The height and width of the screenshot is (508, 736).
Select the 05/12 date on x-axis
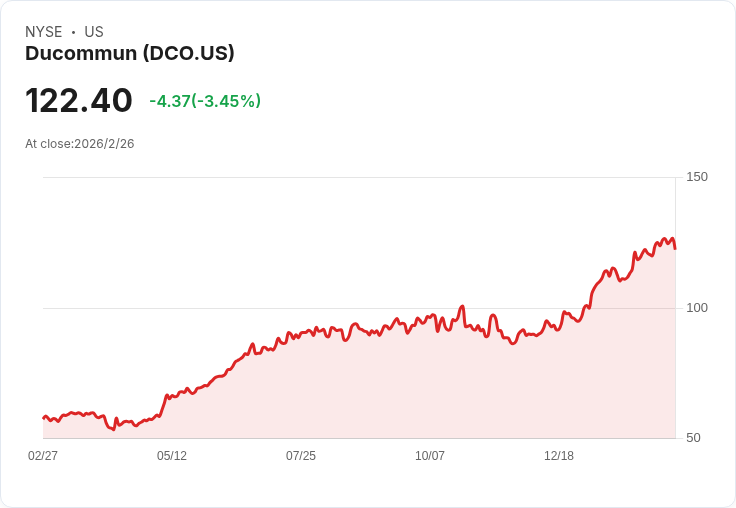pyautogui.click(x=172, y=456)
